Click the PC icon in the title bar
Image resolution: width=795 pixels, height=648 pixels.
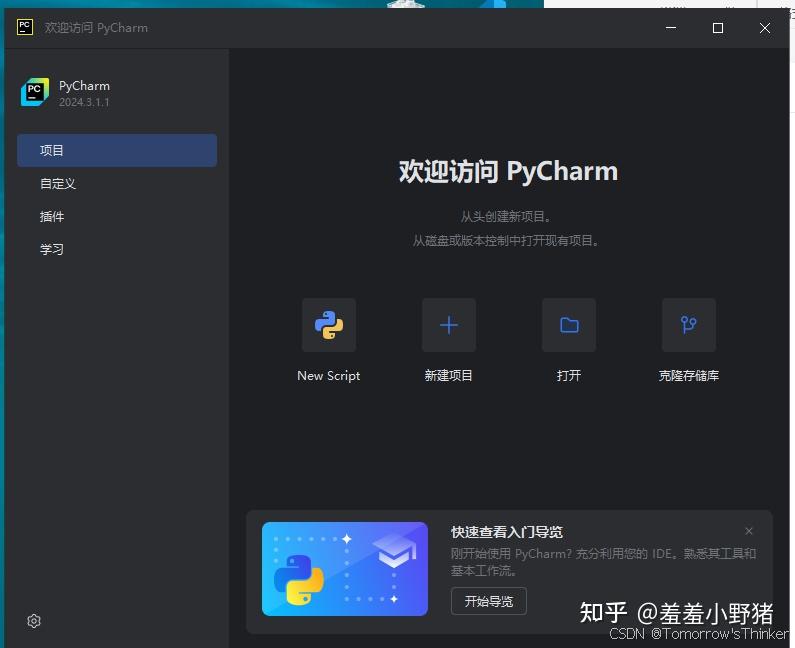coord(25,27)
